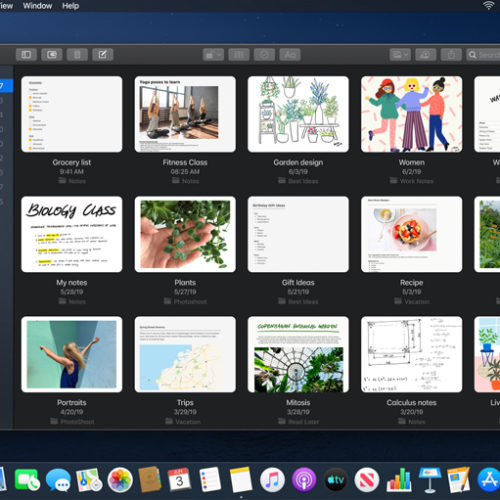This screenshot has width=500, height=500.
Task: Toggle the Notes sidebar button
Action: point(26,54)
